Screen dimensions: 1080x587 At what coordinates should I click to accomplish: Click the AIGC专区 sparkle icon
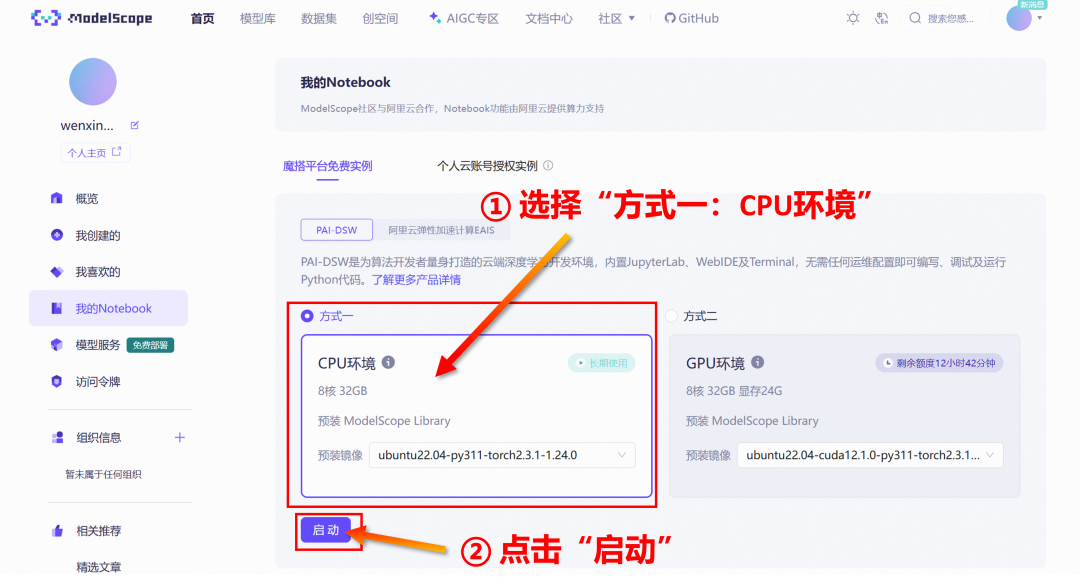pyautogui.click(x=435, y=17)
